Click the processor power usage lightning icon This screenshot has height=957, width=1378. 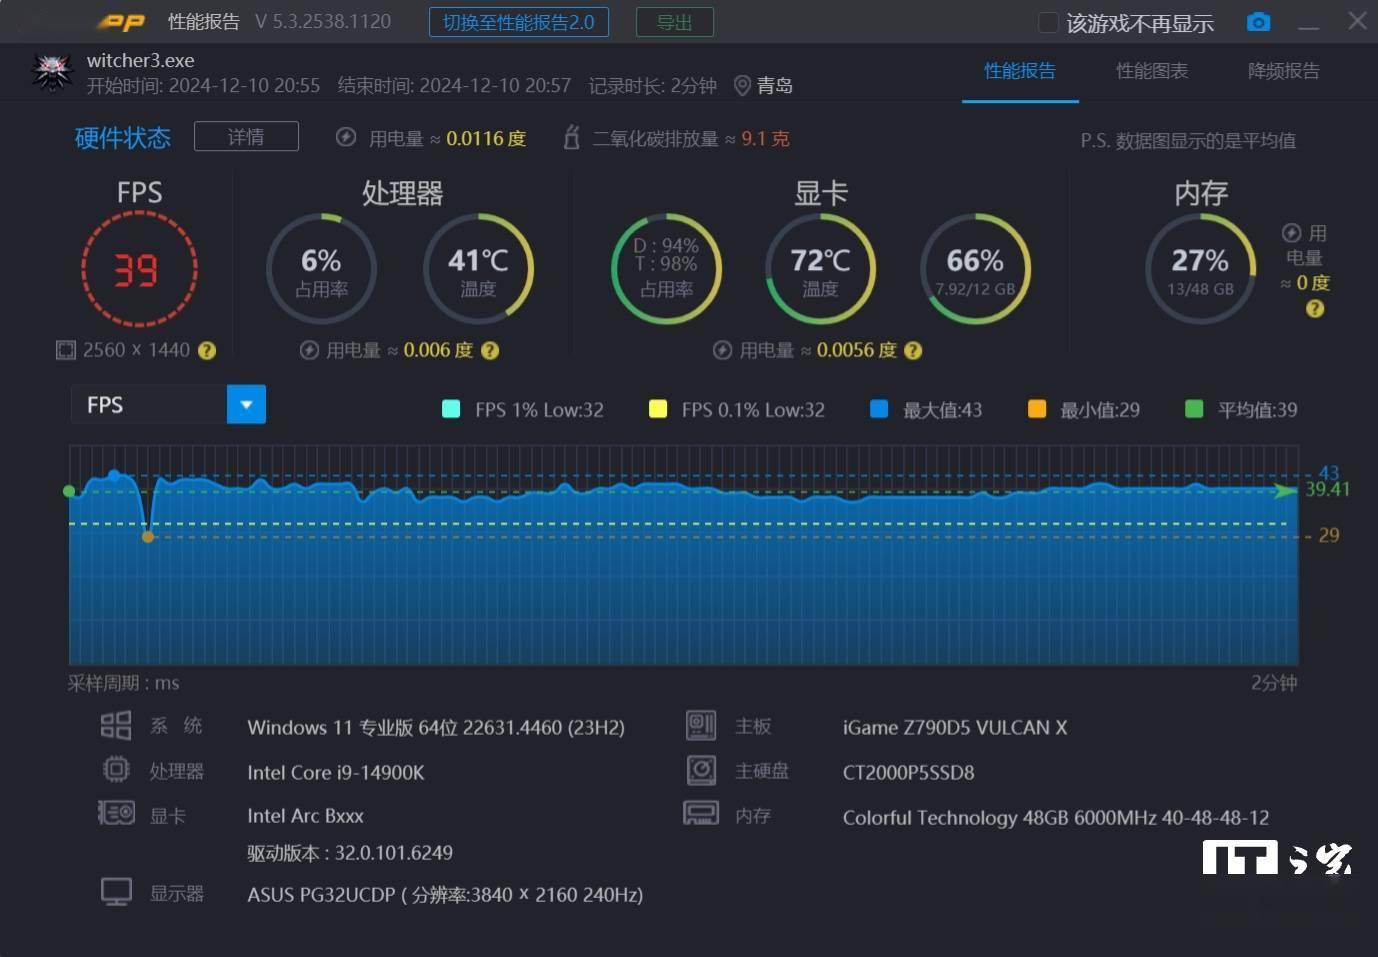(x=309, y=350)
